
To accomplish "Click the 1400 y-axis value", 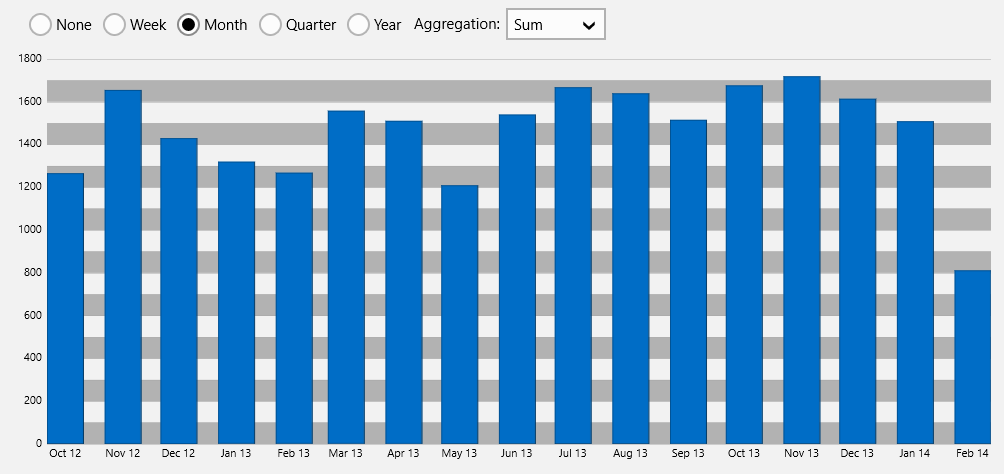I will click(30, 144).
